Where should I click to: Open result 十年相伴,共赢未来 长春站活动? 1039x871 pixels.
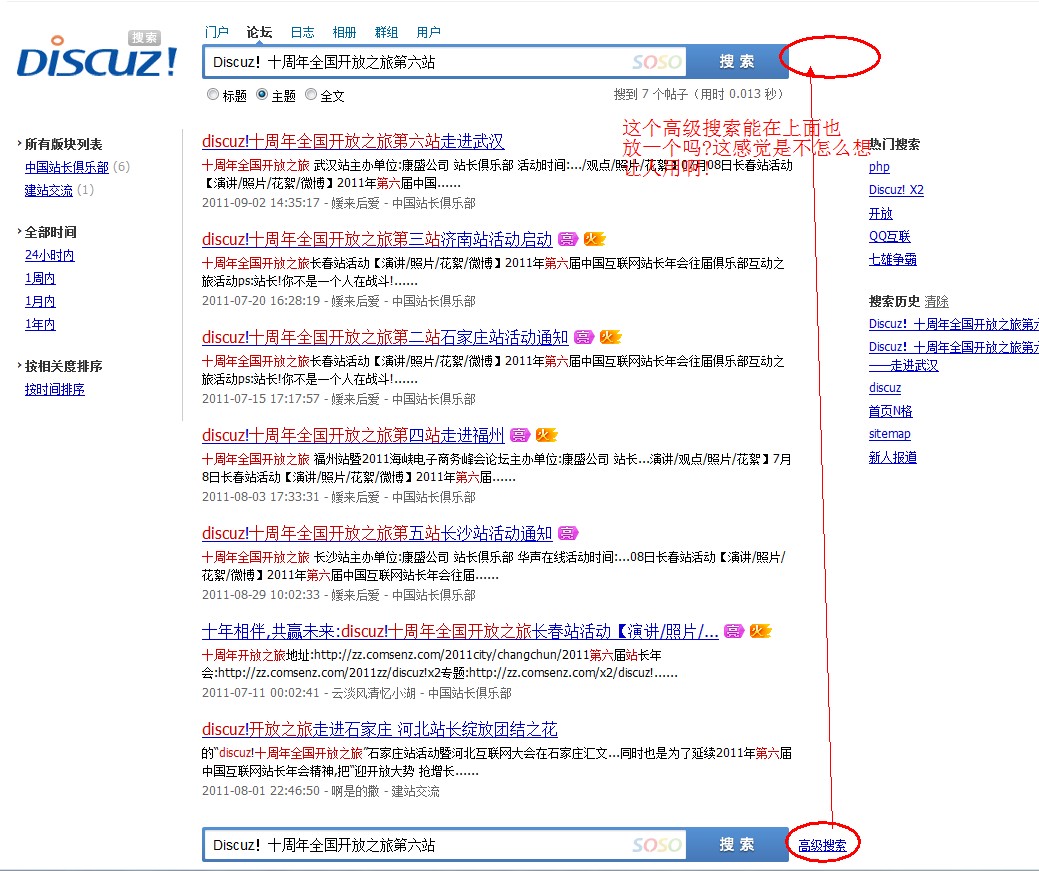click(461, 632)
